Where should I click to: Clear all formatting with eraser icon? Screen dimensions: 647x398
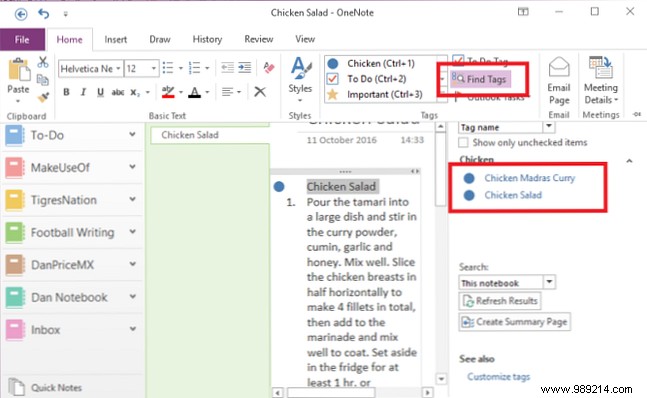click(x=269, y=68)
